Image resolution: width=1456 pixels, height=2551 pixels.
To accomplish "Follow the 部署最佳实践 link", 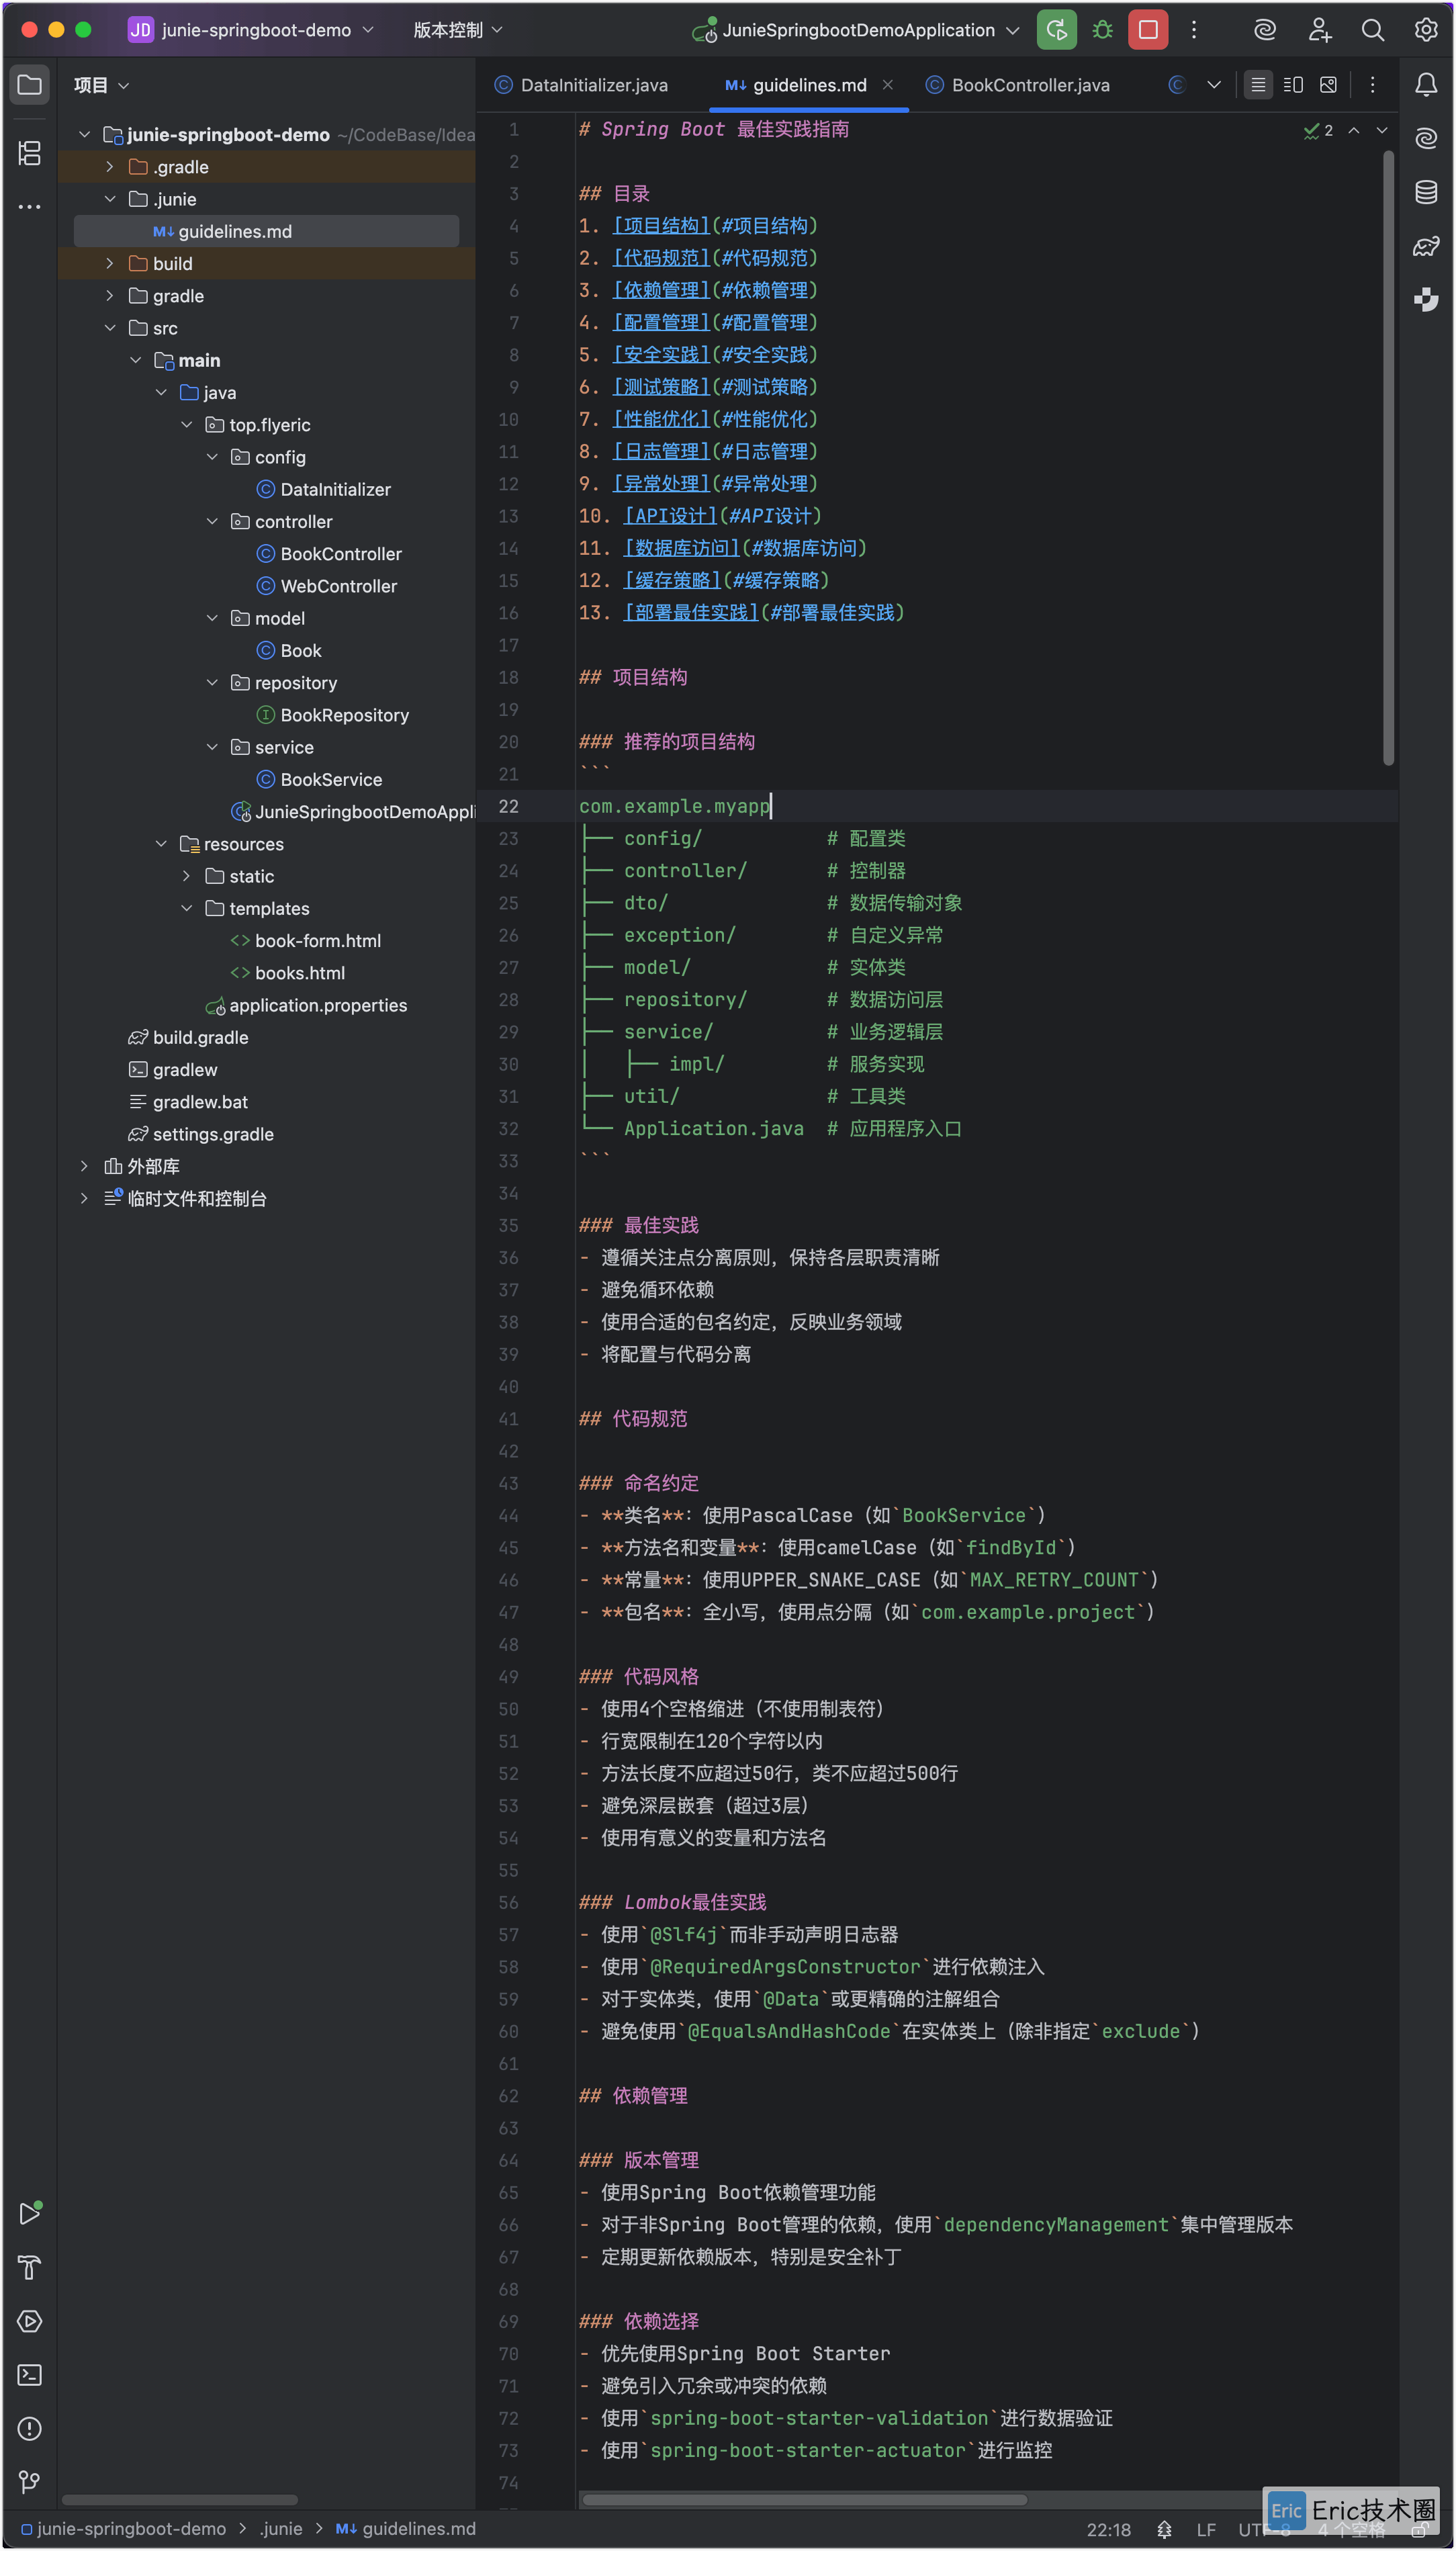I will (691, 612).
